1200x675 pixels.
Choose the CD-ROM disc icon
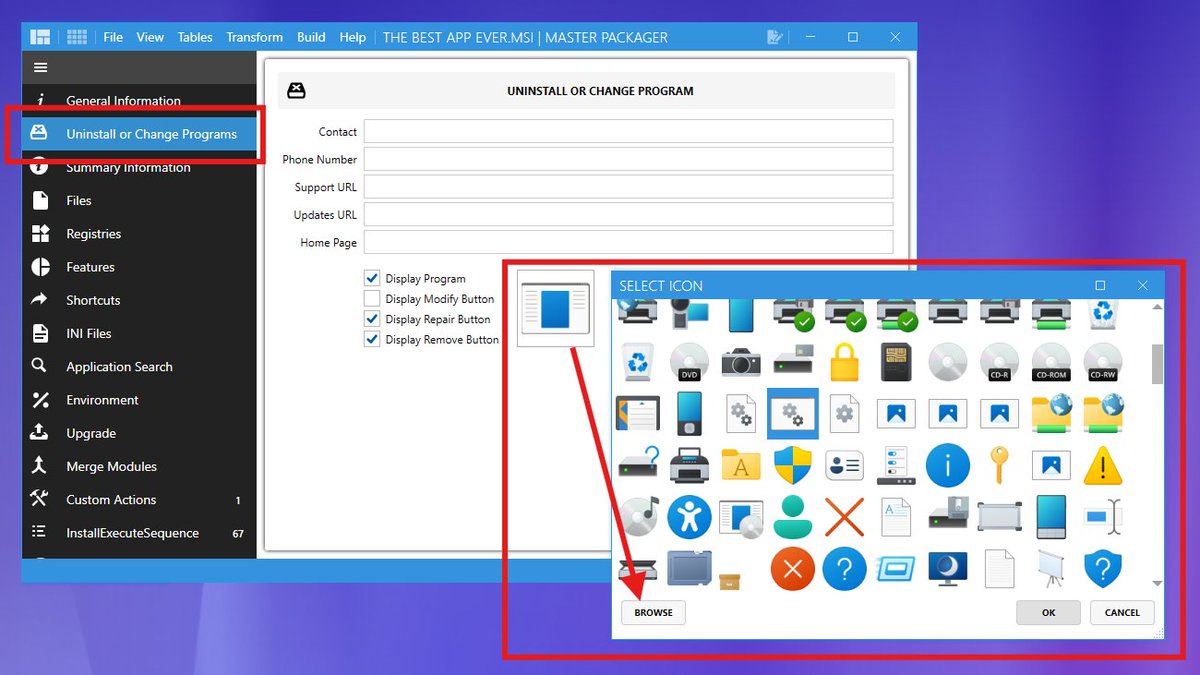[1051, 363]
